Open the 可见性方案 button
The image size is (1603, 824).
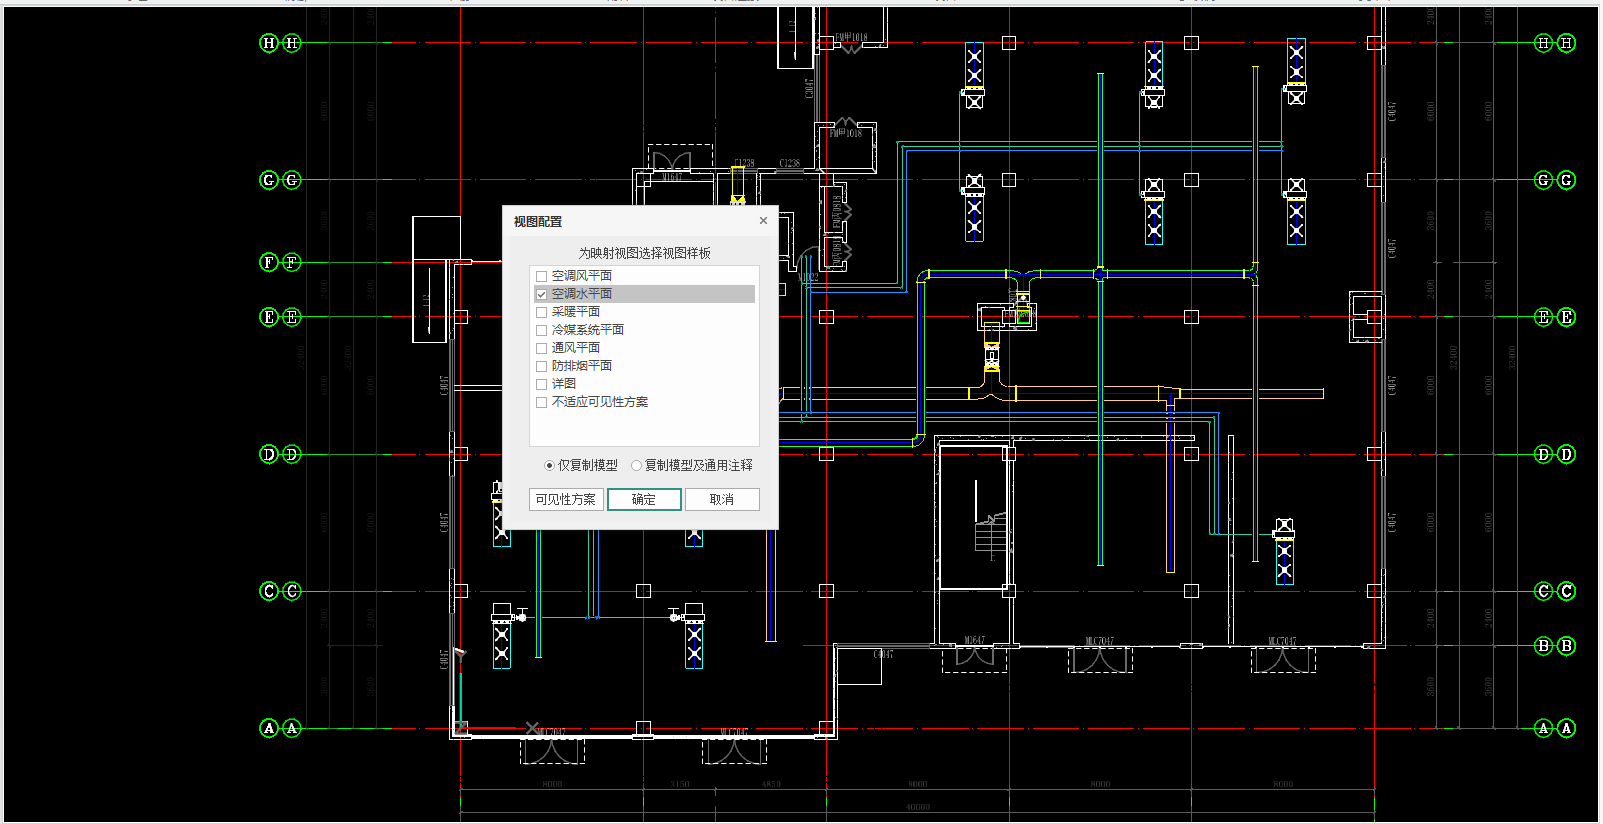point(565,499)
